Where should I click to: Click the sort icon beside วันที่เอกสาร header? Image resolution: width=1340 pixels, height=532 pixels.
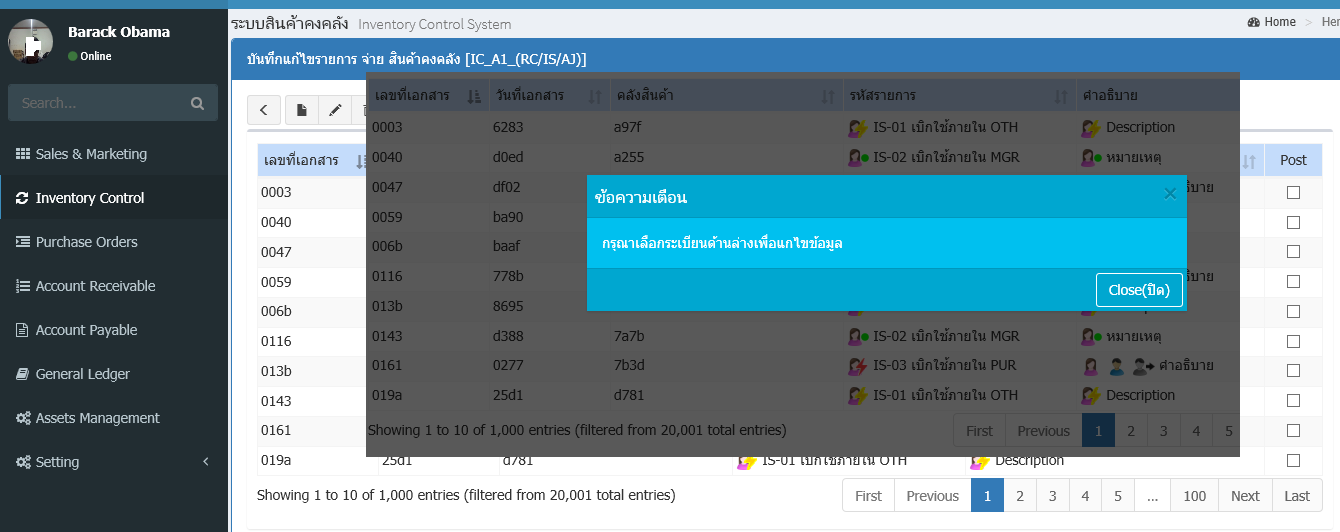[595, 96]
